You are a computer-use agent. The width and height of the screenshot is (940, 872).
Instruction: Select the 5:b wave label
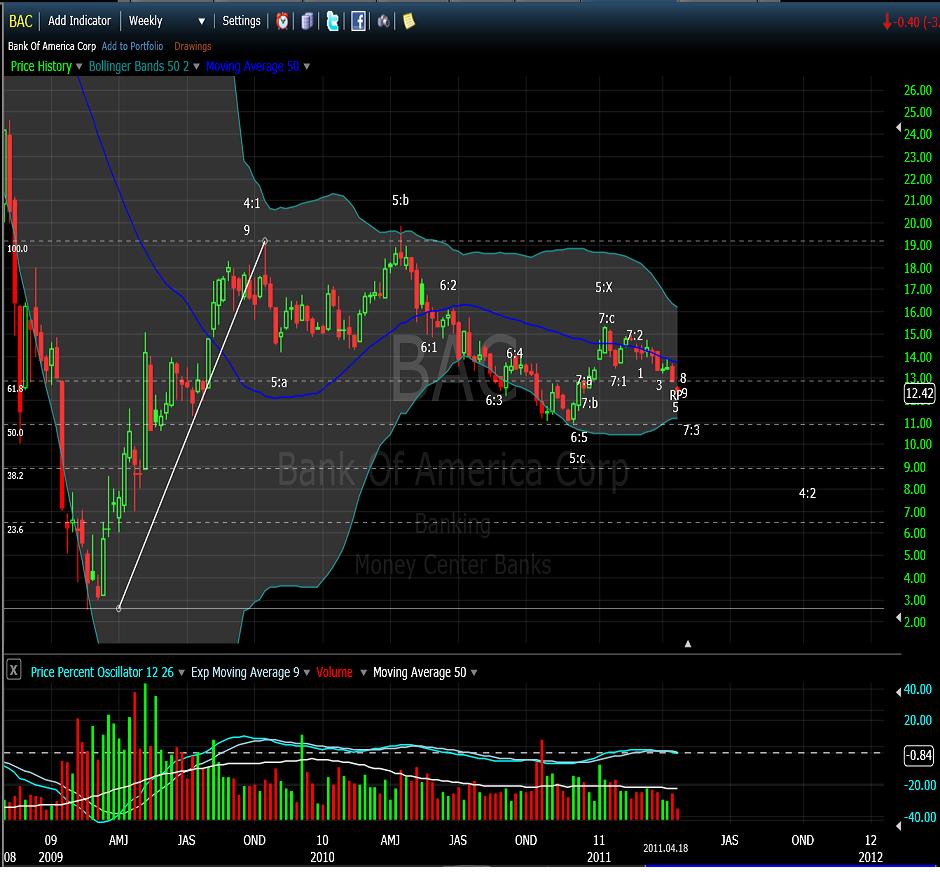point(400,200)
